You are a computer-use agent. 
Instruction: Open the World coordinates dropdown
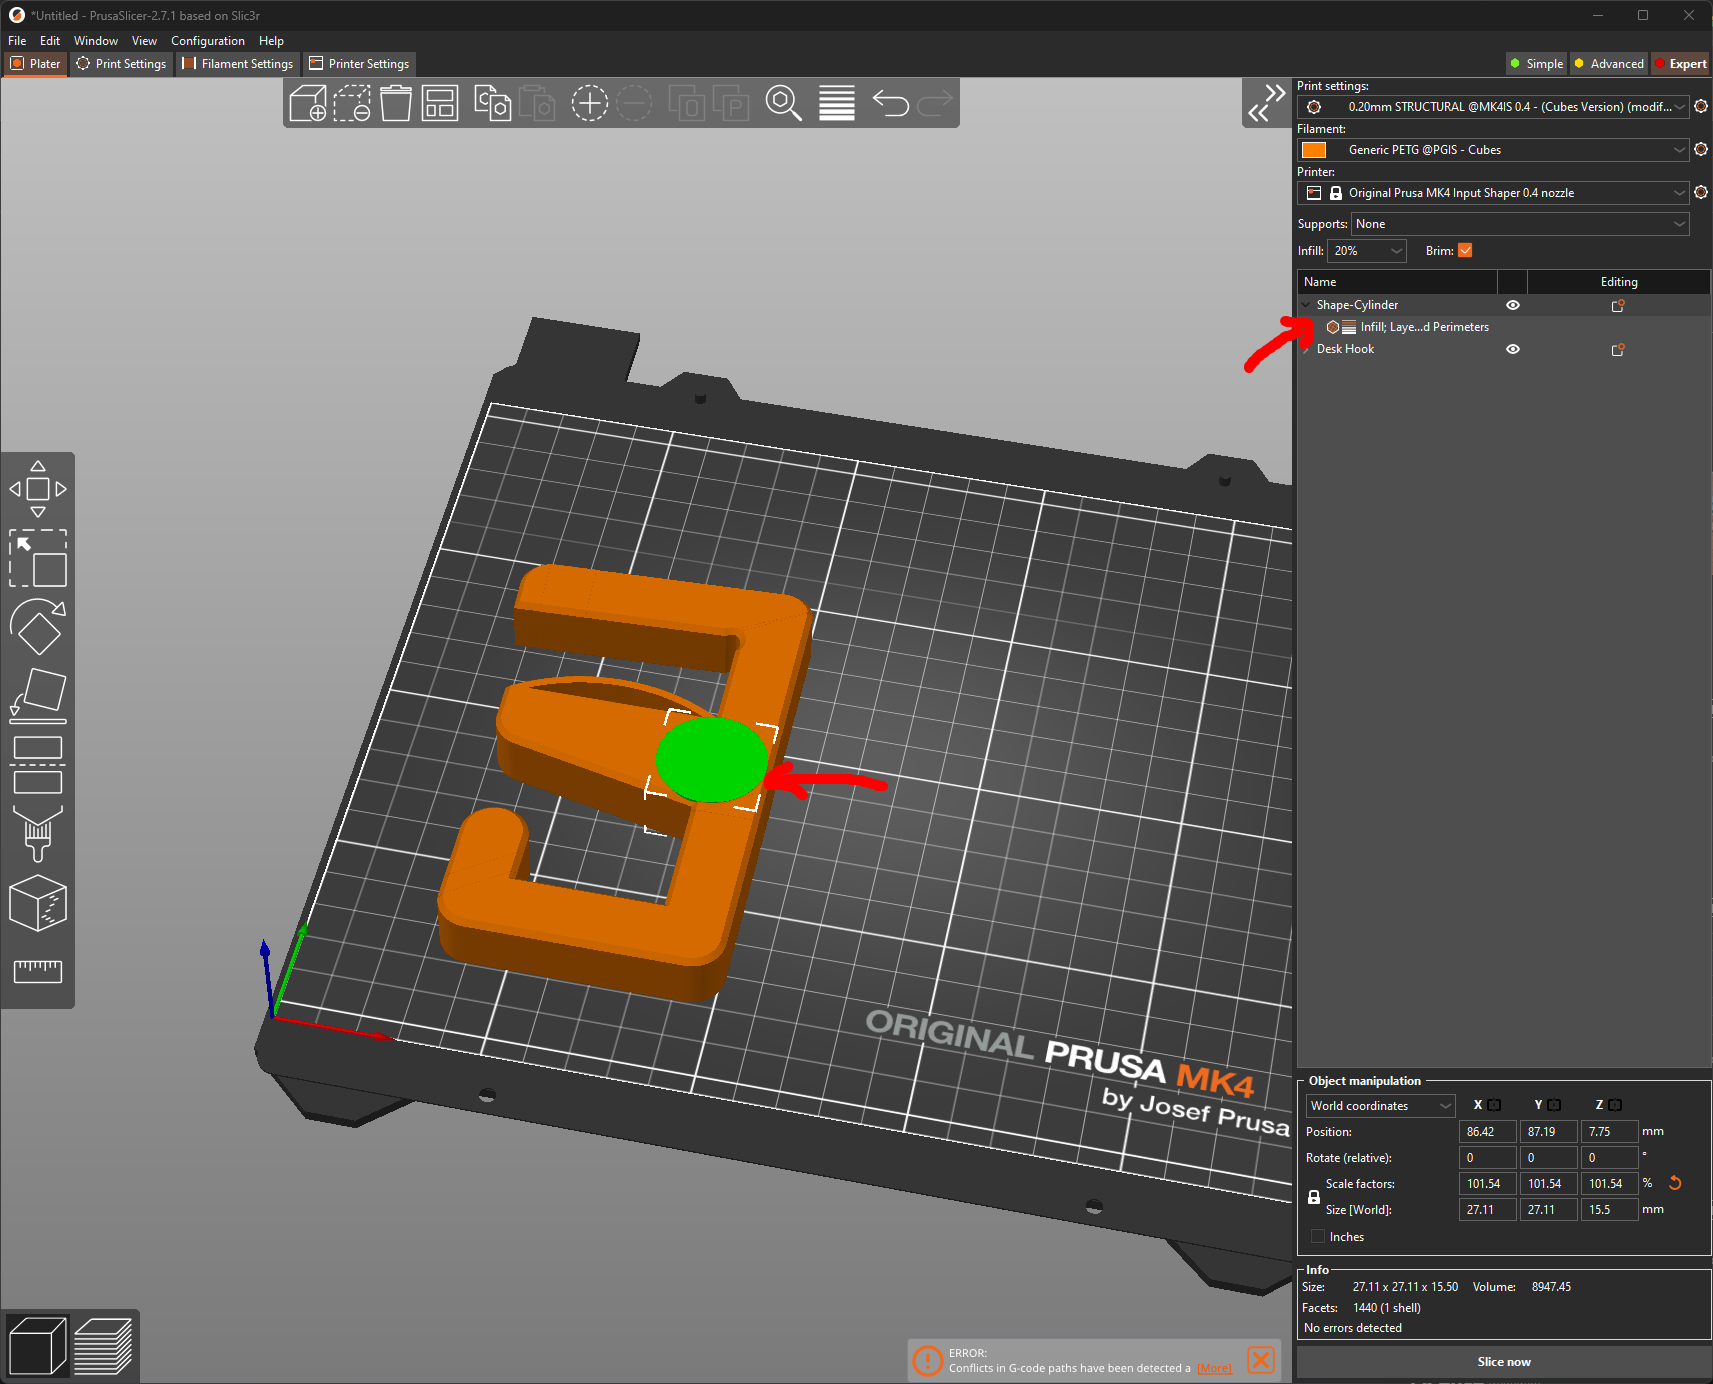coord(1380,1105)
